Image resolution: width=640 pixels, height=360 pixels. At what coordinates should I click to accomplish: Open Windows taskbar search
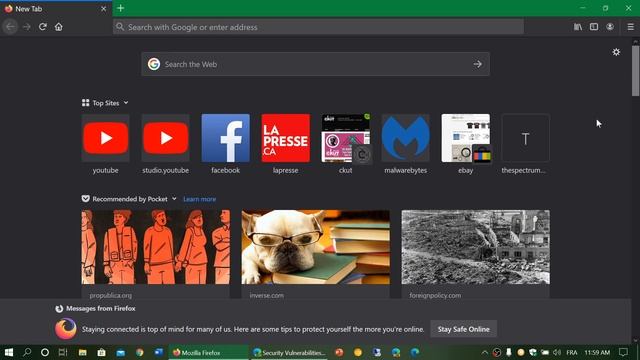click(x=27, y=352)
